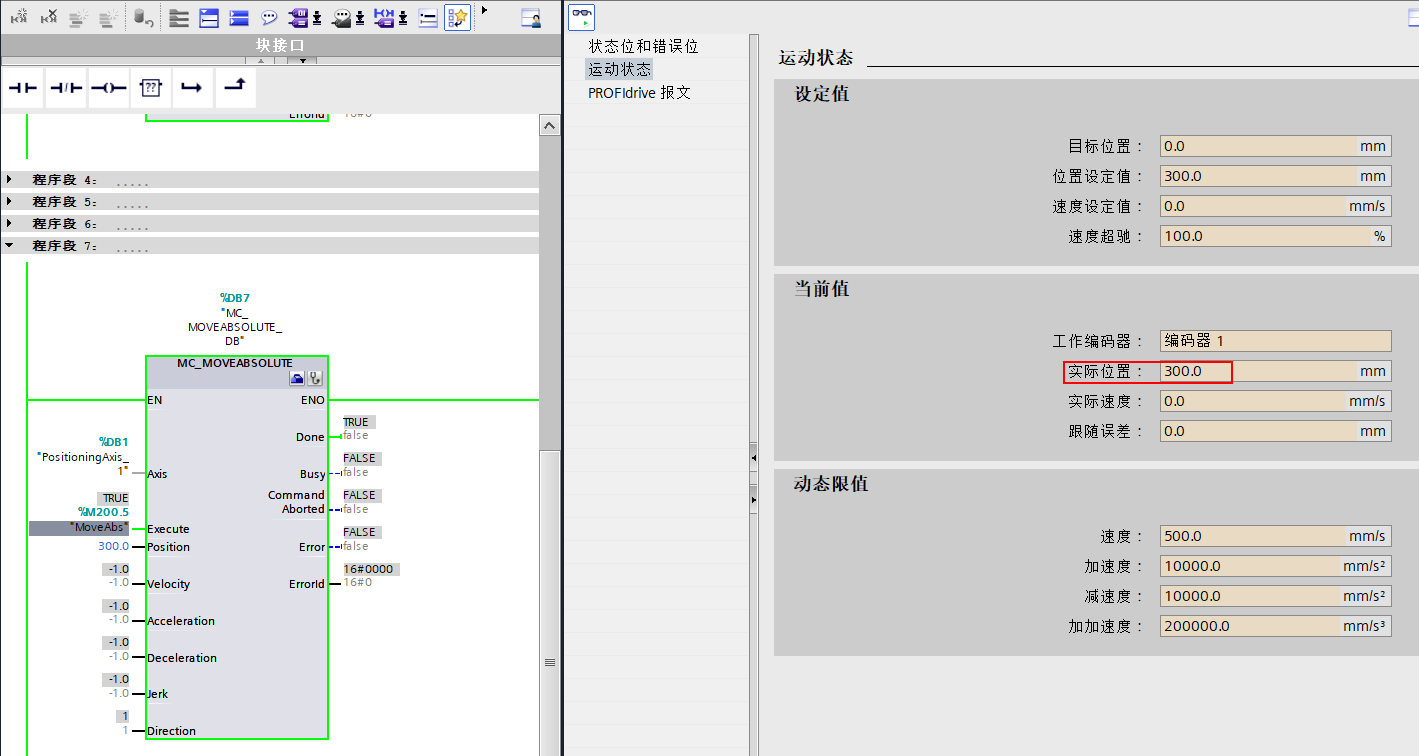Insert a free-form comment
1419x756 pixels.
(269, 17)
